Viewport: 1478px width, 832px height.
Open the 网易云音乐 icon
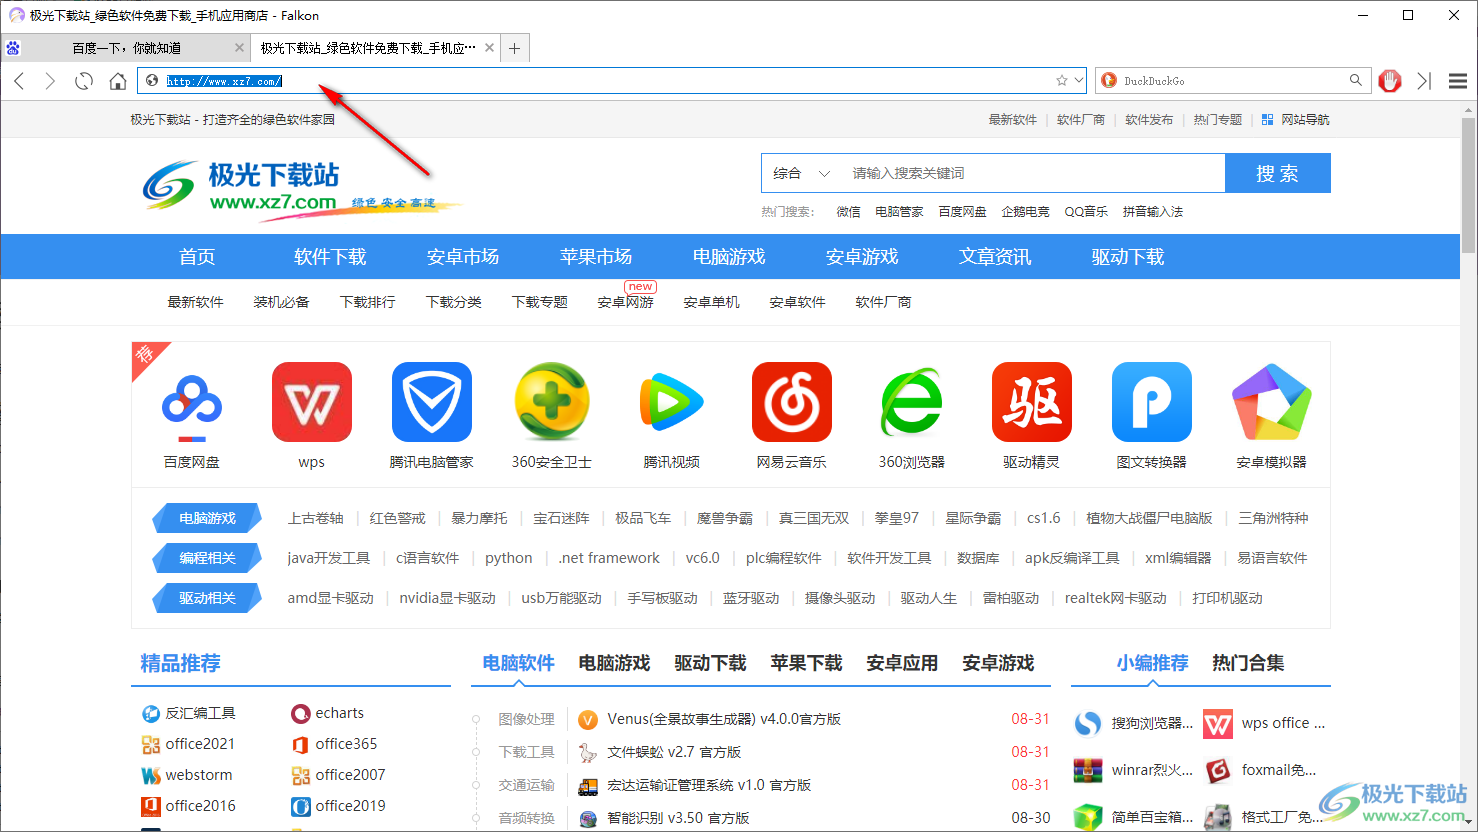[792, 402]
